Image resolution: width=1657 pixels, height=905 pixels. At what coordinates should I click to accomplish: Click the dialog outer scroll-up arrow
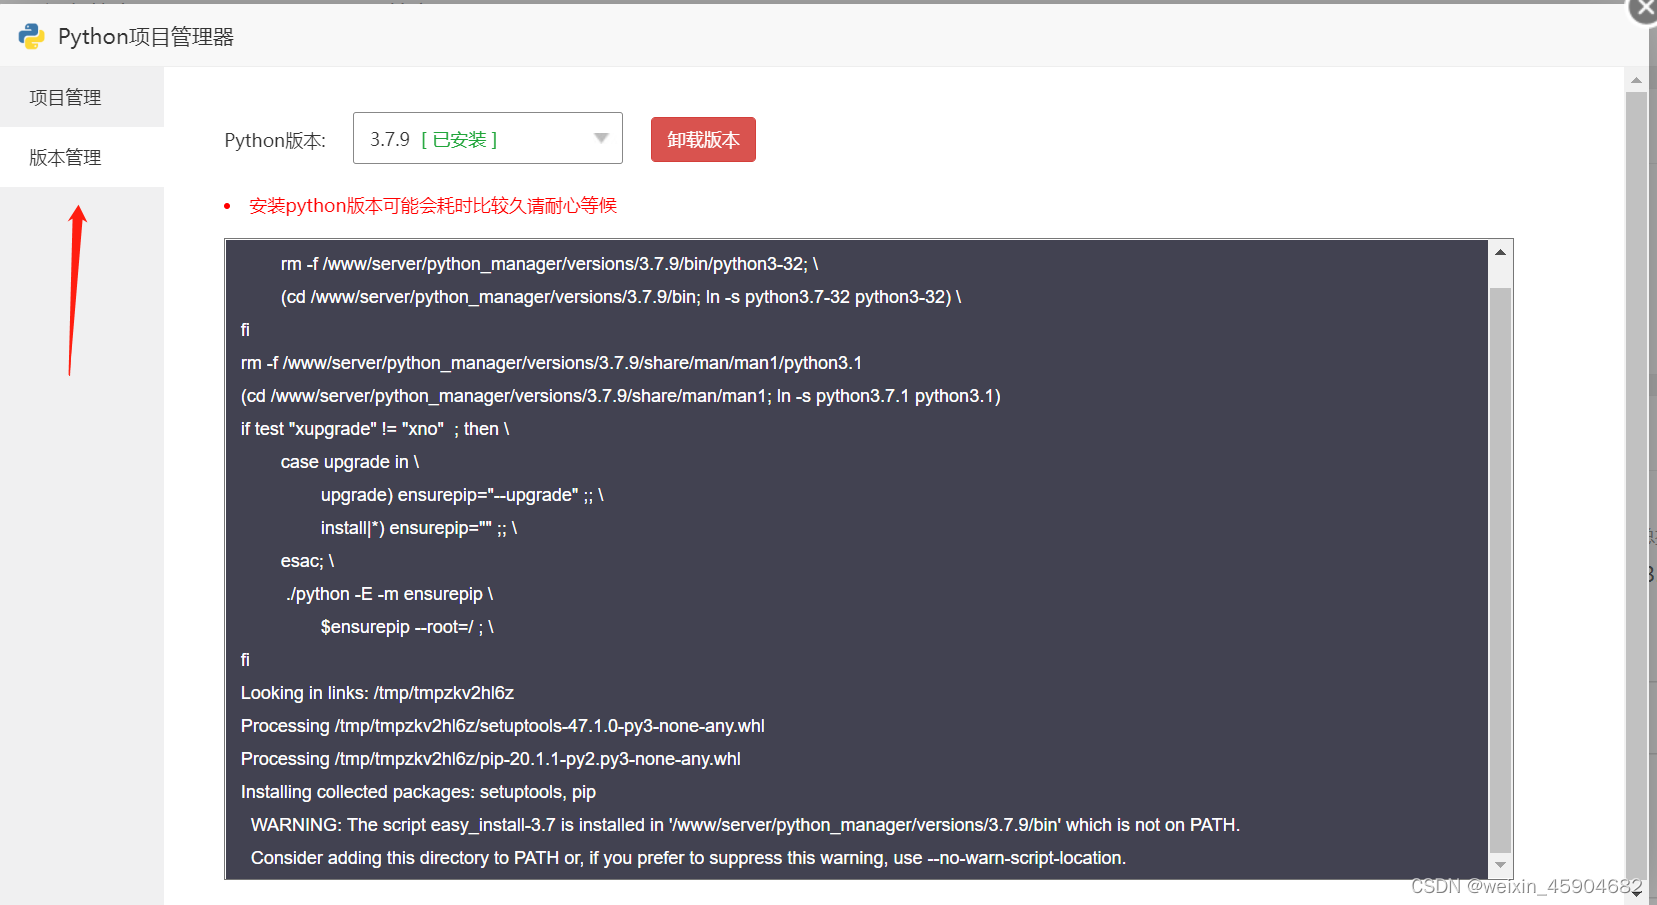pyautogui.click(x=1636, y=80)
